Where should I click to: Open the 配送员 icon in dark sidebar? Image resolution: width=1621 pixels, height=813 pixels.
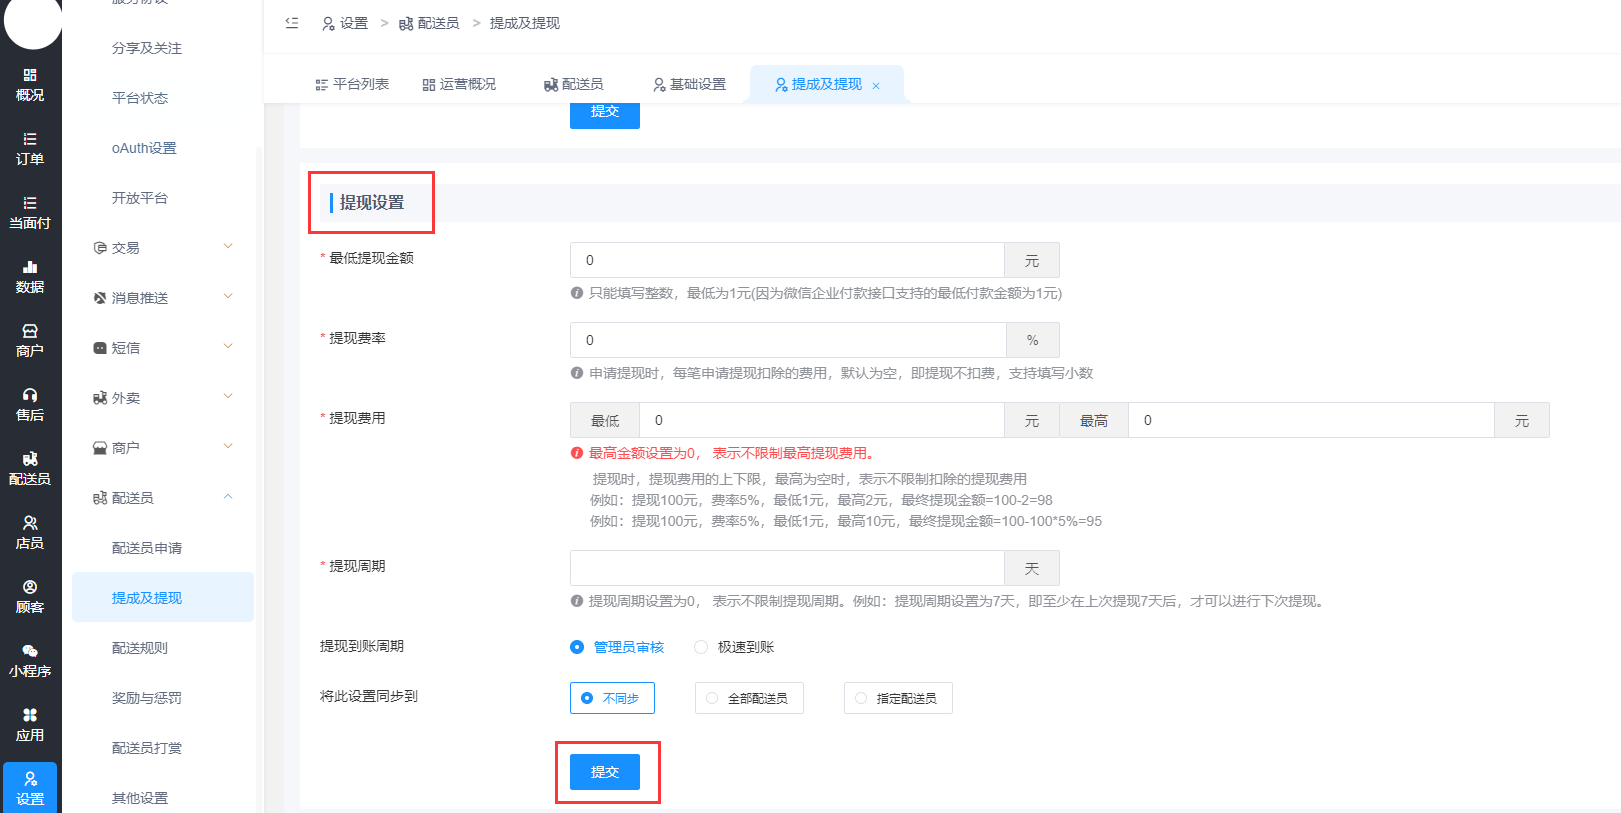pyautogui.click(x=30, y=469)
